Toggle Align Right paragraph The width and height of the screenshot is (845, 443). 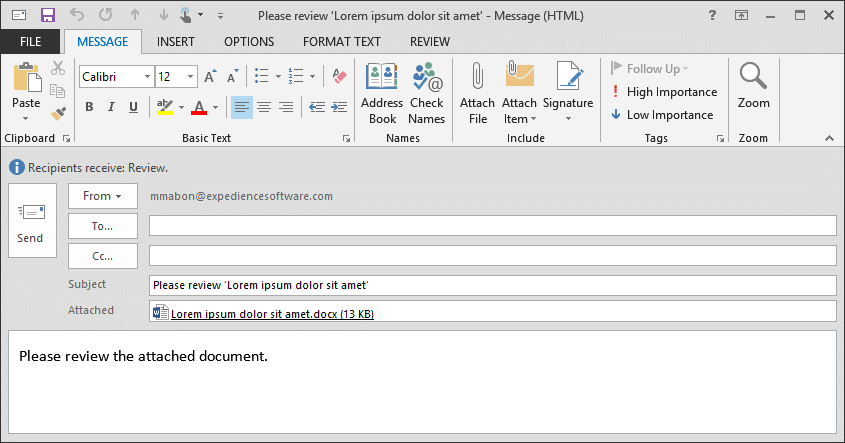tap(286, 107)
